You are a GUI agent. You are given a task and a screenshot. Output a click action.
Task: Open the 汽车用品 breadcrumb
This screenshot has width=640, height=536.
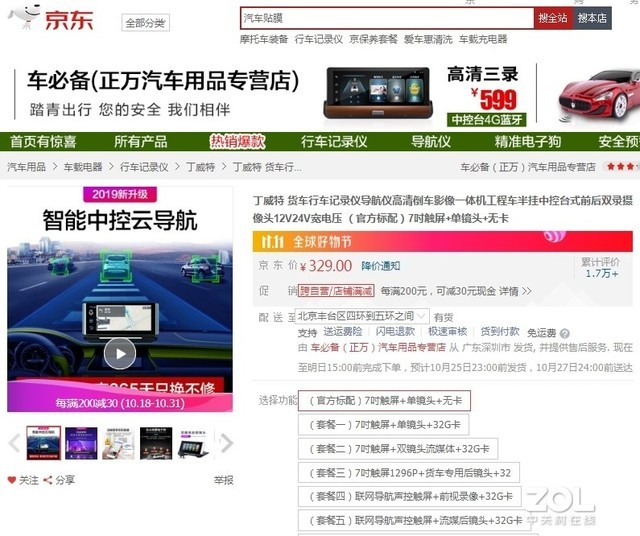tap(26, 167)
